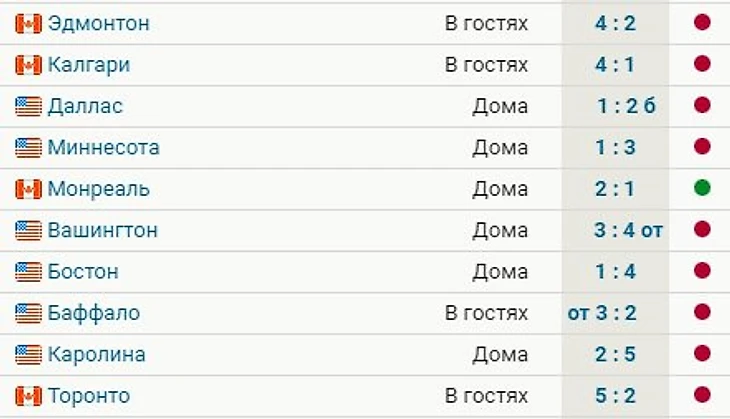Open the 1 : 2 б shootout score
730x419 pixels.
click(626, 106)
